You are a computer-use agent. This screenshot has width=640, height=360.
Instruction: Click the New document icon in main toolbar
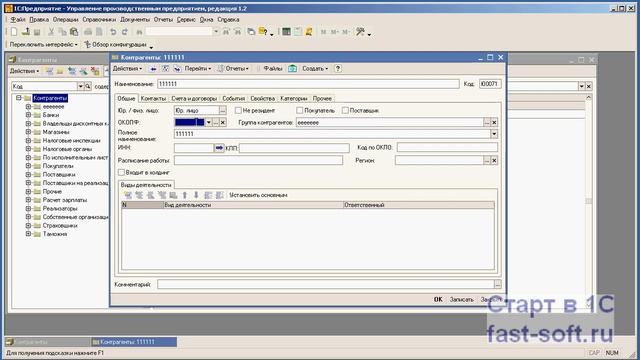click(14, 31)
